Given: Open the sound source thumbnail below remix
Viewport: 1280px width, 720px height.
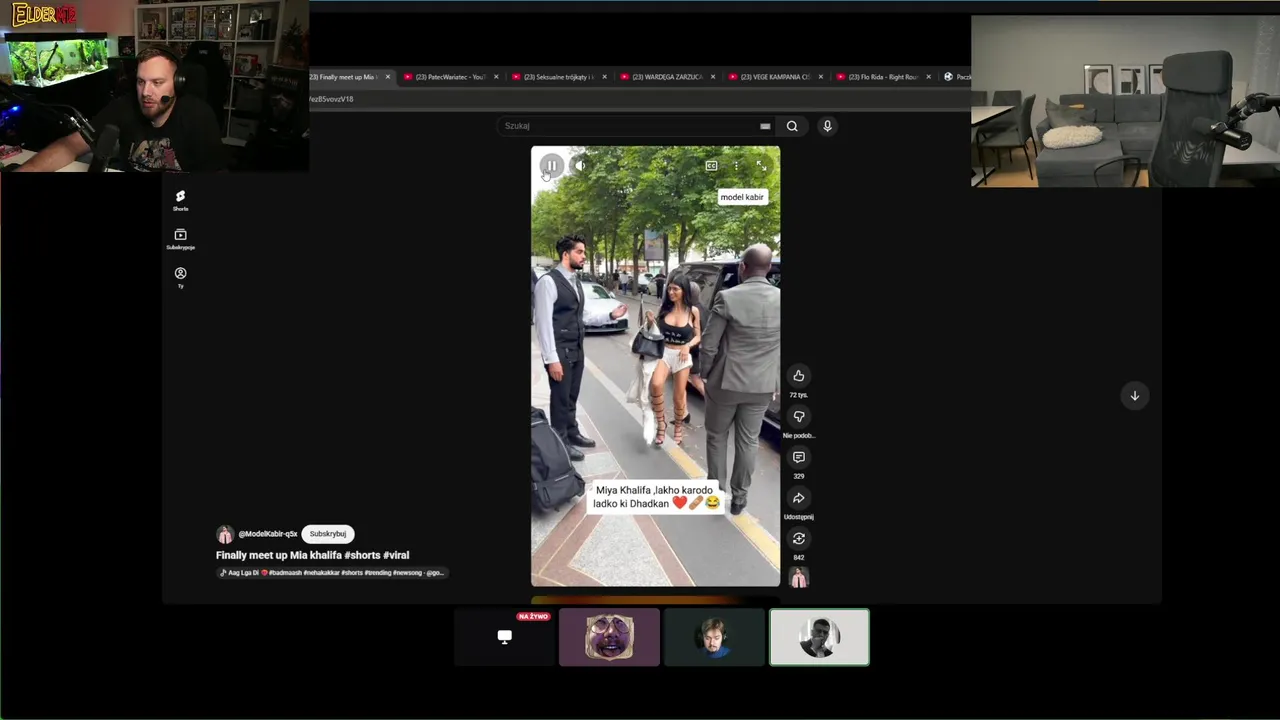Looking at the screenshot, I should pyautogui.click(x=798, y=577).
